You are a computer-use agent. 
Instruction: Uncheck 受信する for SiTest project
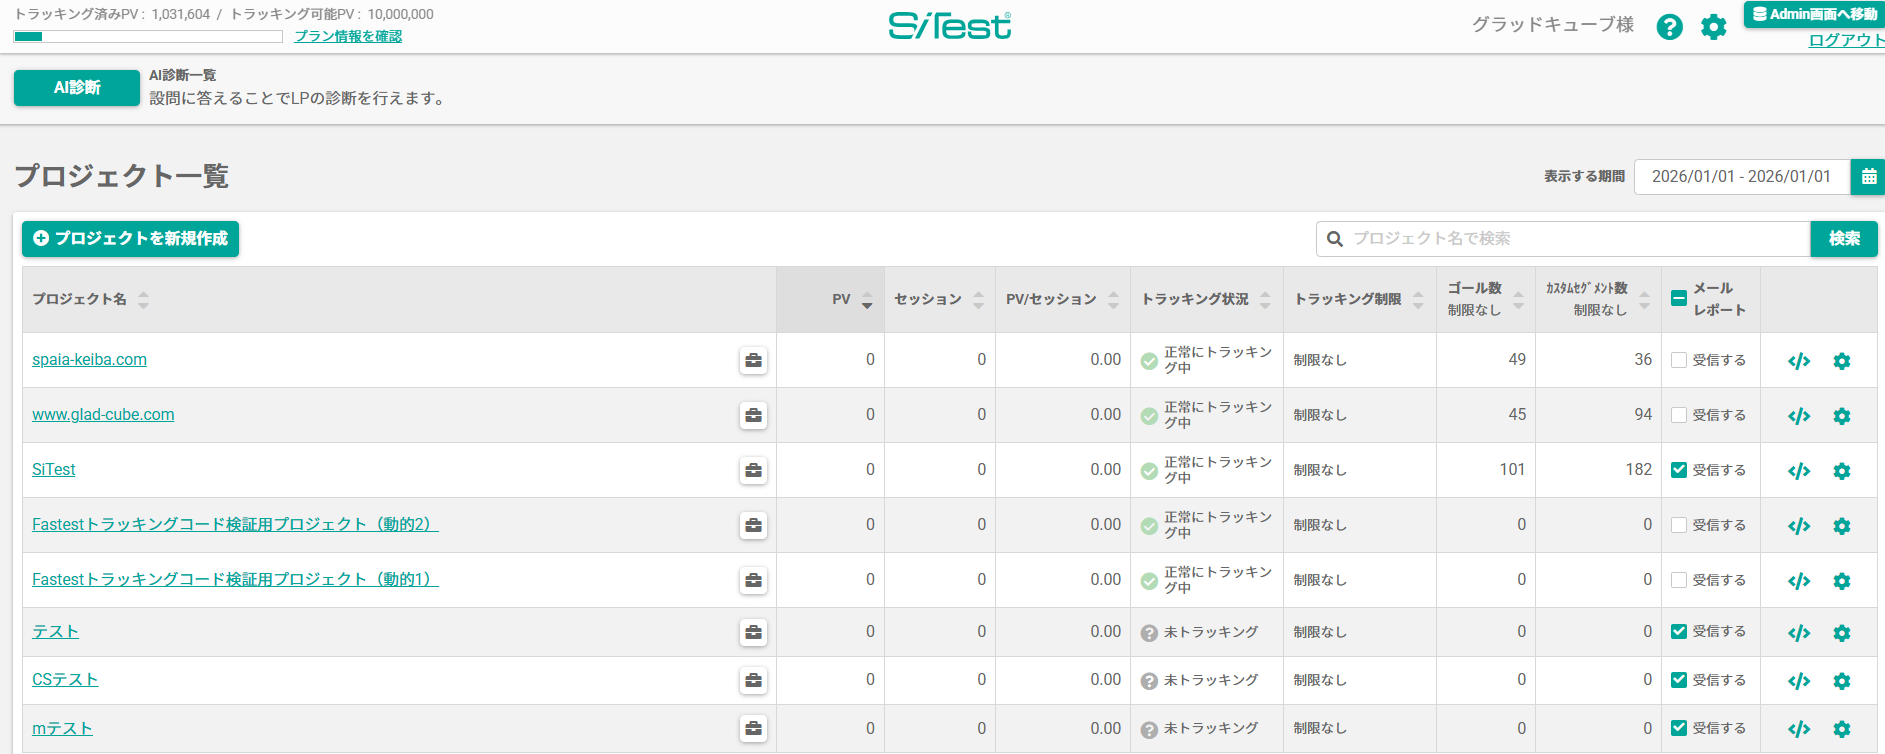(1679, 470)
